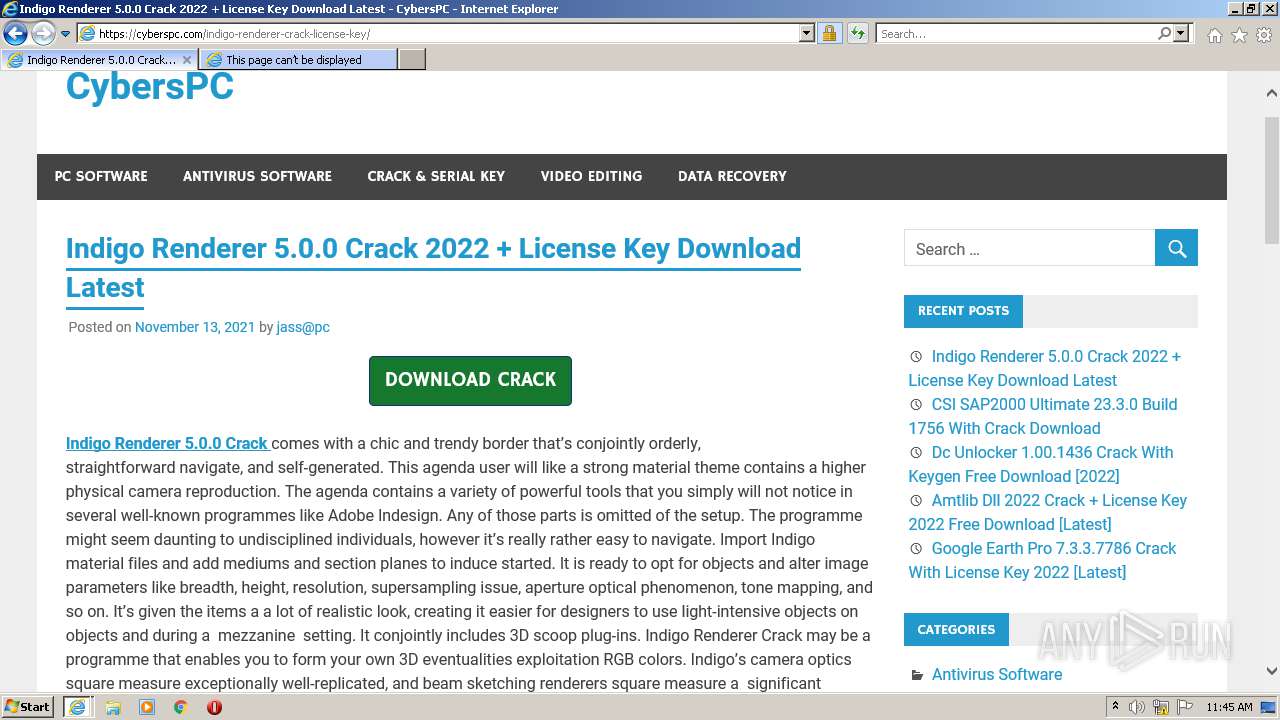Image resolution: width=1280 pixels, height=720 pixels.
Task: Open recent post Indigo Renderer 5.0.0 Crack 2022
Action: [1045, 368]
